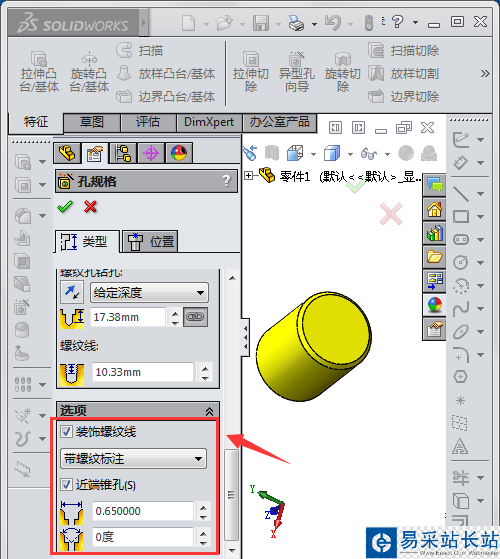This screenshot has height=559, width=500.
Task: Click the help question mark in 孔规格 header
Action: (x=227, y=181)
